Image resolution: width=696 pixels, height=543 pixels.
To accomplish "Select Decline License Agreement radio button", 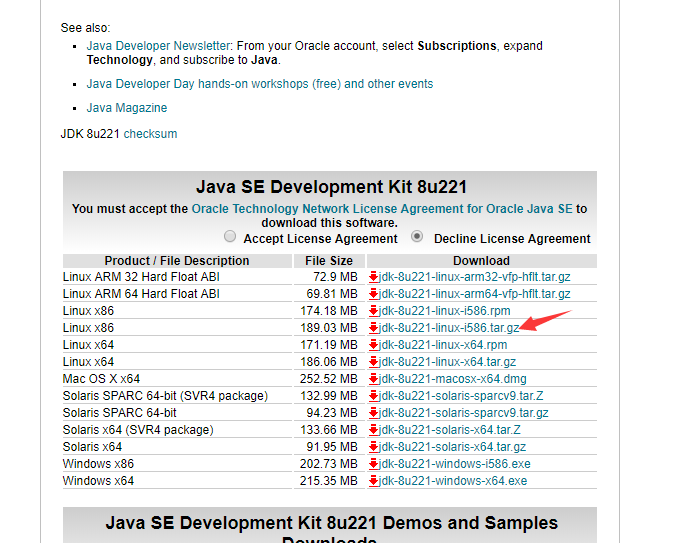I will point(417,236).
